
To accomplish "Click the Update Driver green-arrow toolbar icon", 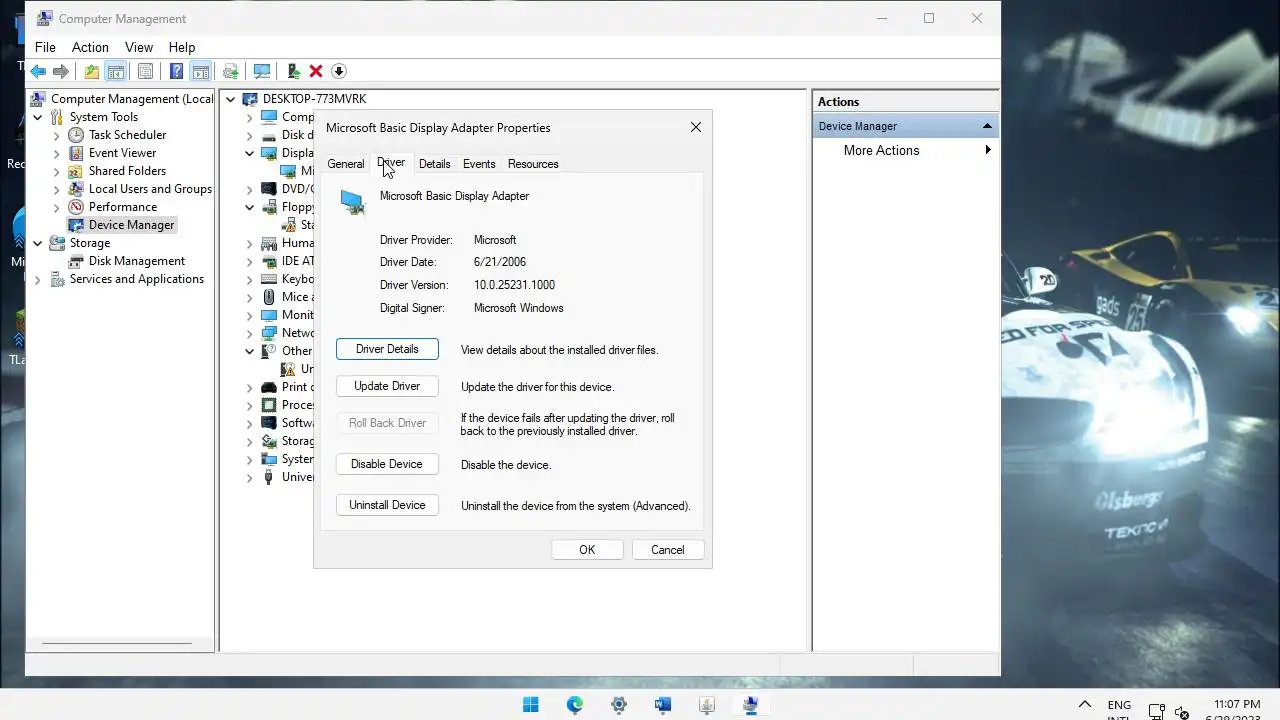I will coord(293,71).
